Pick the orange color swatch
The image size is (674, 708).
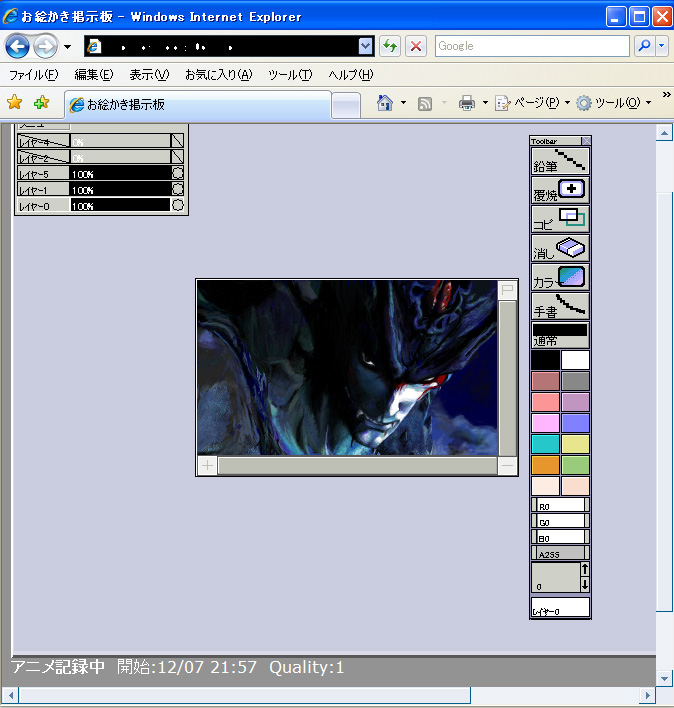coord(545,465)
